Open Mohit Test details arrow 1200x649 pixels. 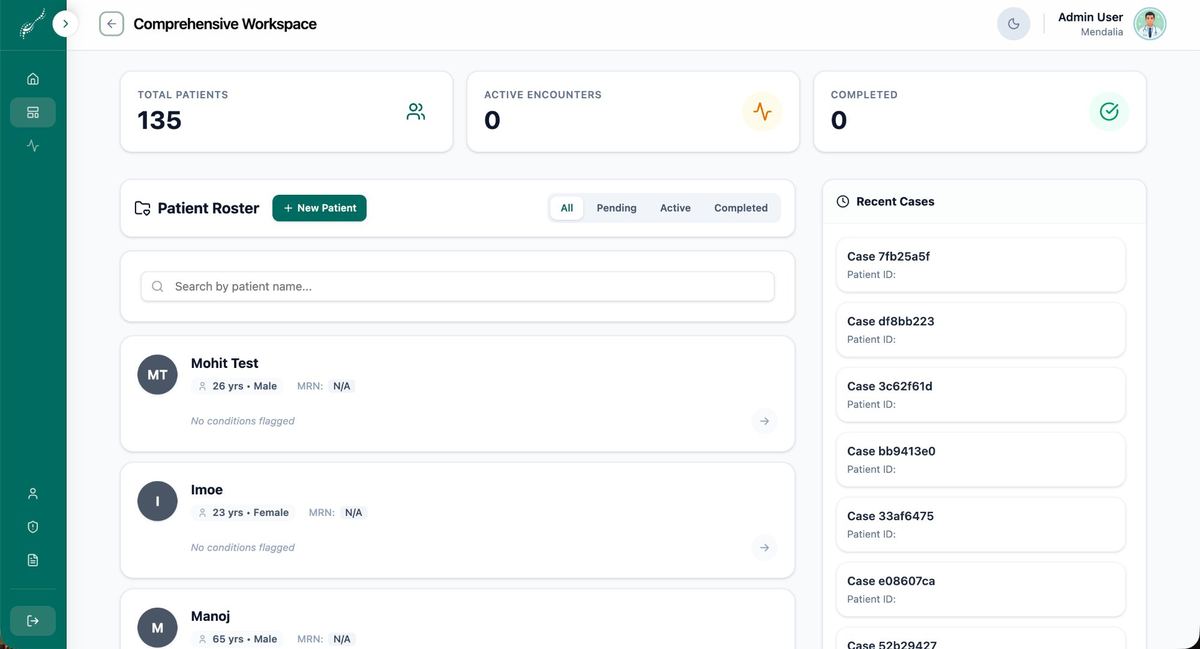pyautogui.click(x=764, y=421)
